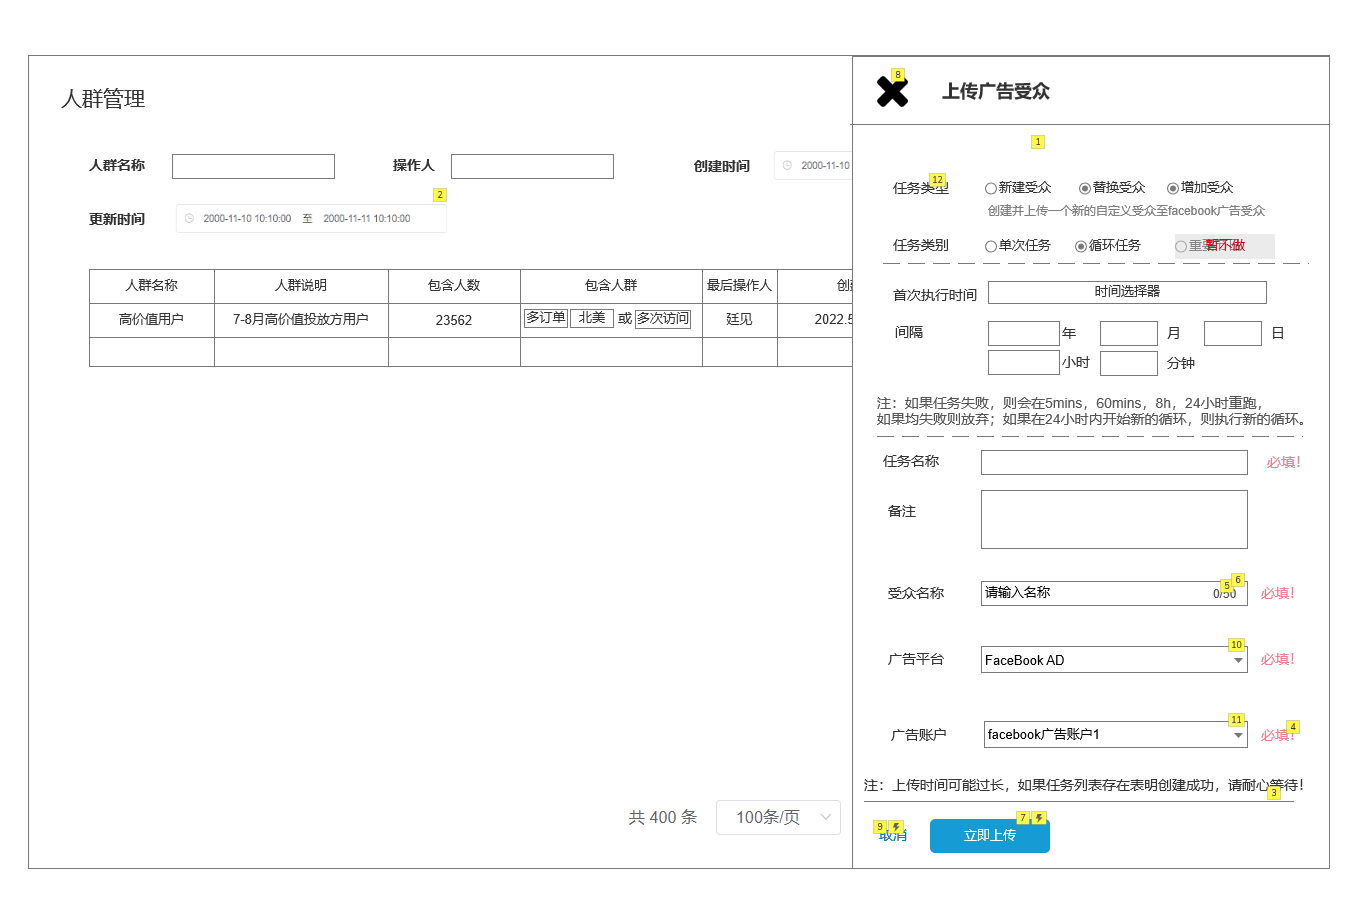1351x919 pixels.
Task: Click the clock icon in the 创建时间 field
Action: 787,165
